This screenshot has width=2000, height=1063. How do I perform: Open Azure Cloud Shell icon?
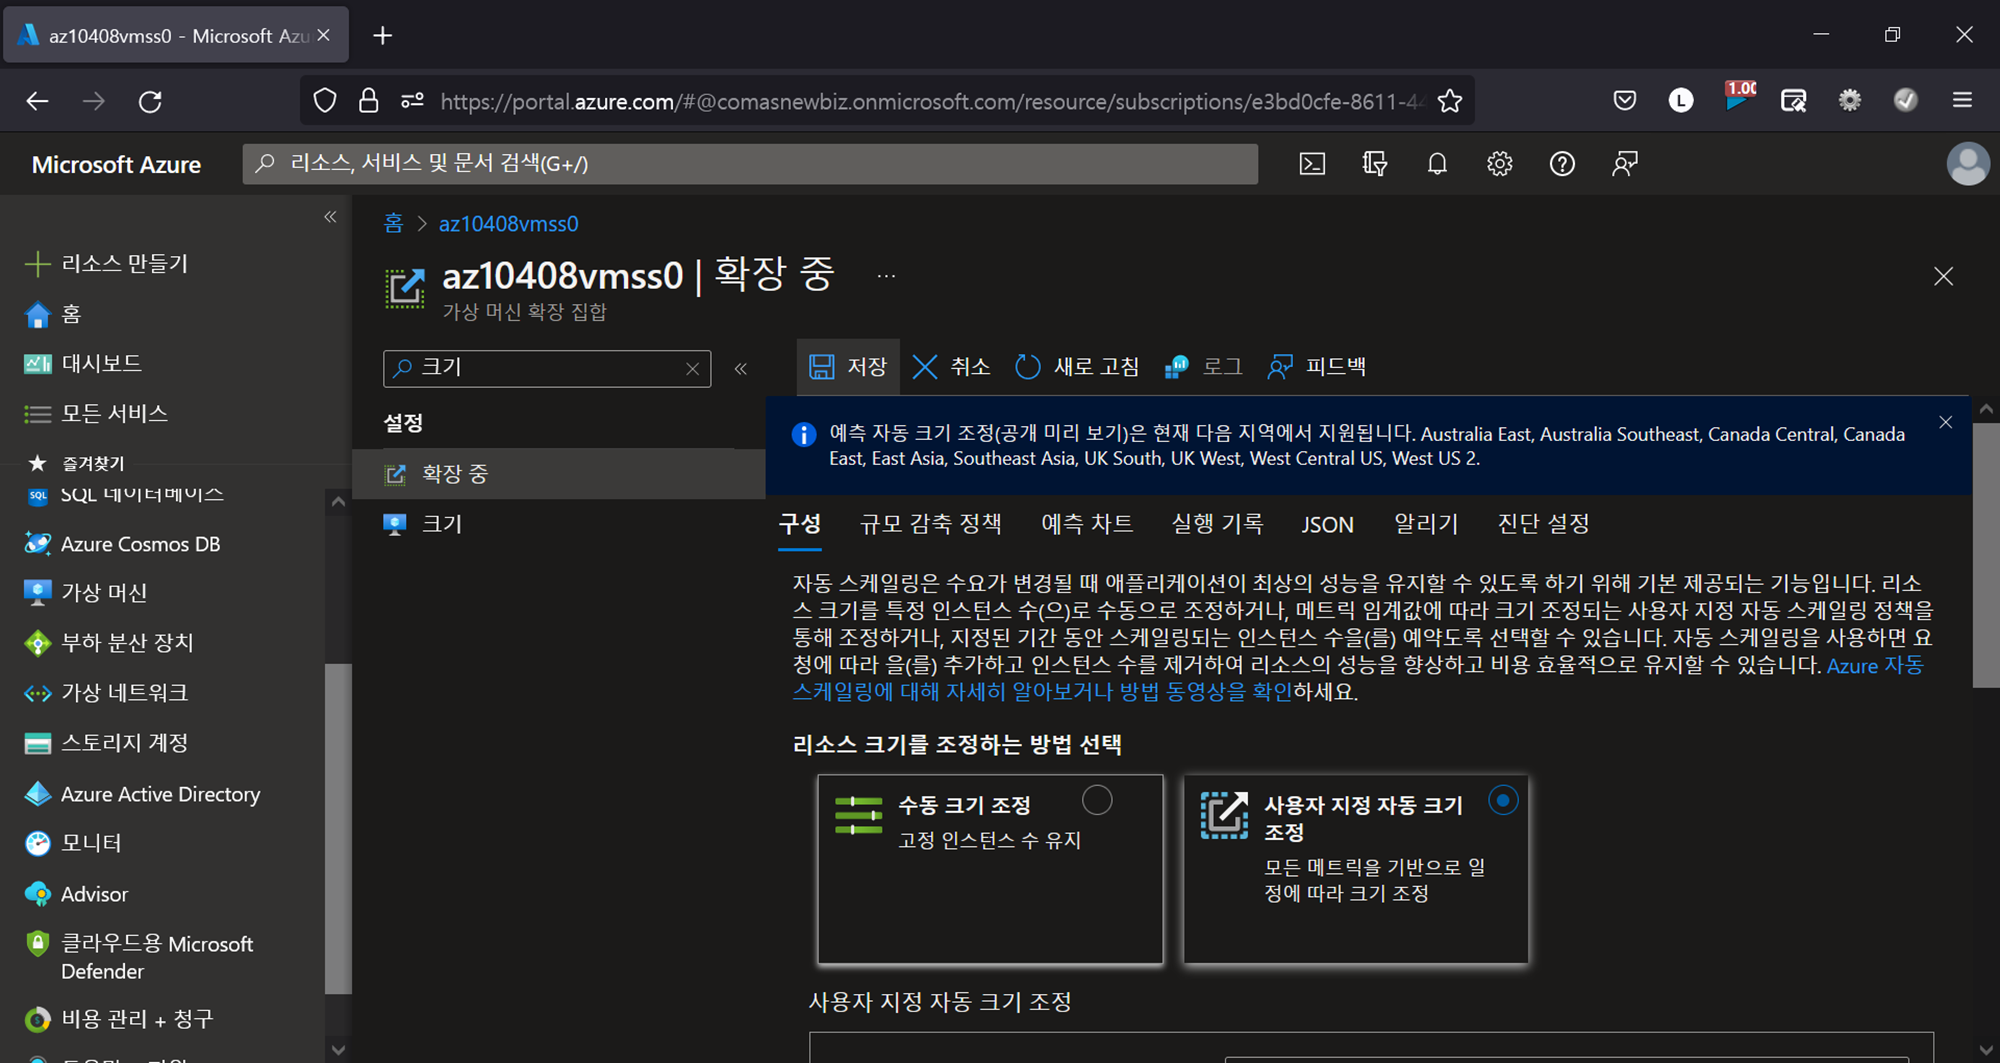click(x=1312, y=164)
